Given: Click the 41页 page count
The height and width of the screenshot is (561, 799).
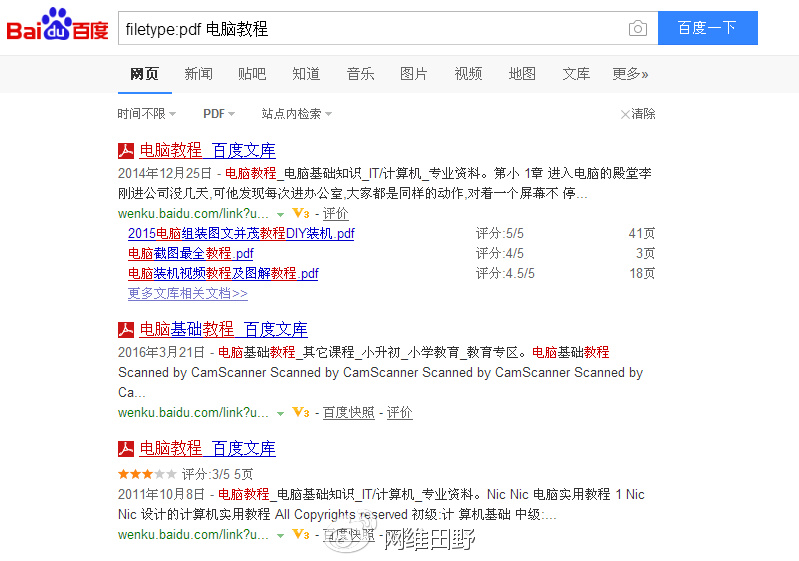Looking at the screenshot, I should tap(642, 233).
